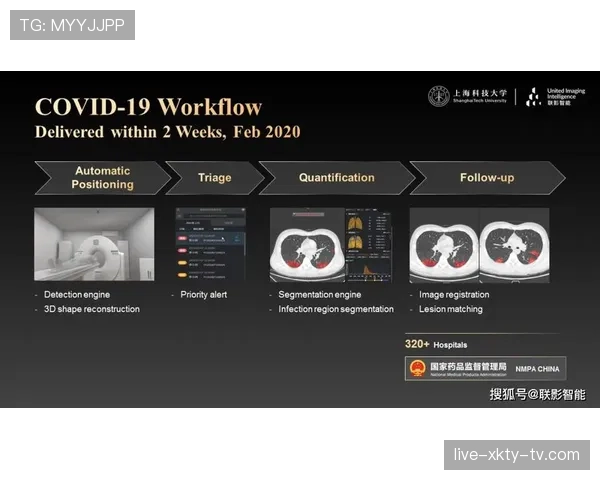The width and height of the screenshot is (600, 480).
Task: Select the Quantification stage arrow
Action: (337, 178)
